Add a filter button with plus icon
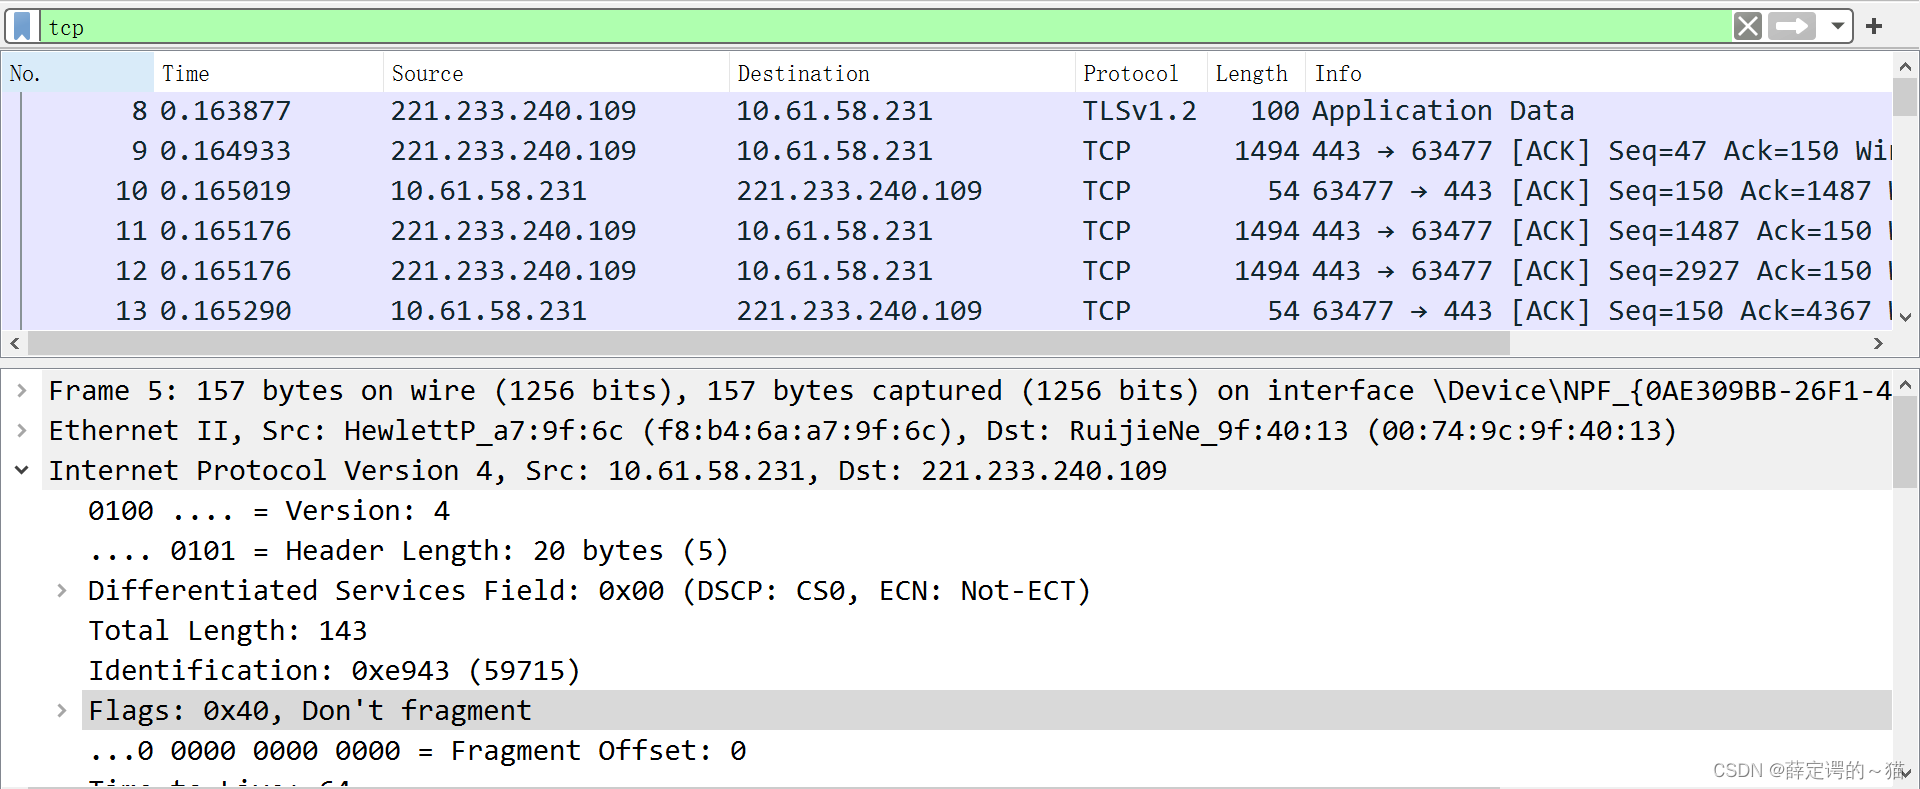This screenshot has width=1920, height=789. [1874, 26]
